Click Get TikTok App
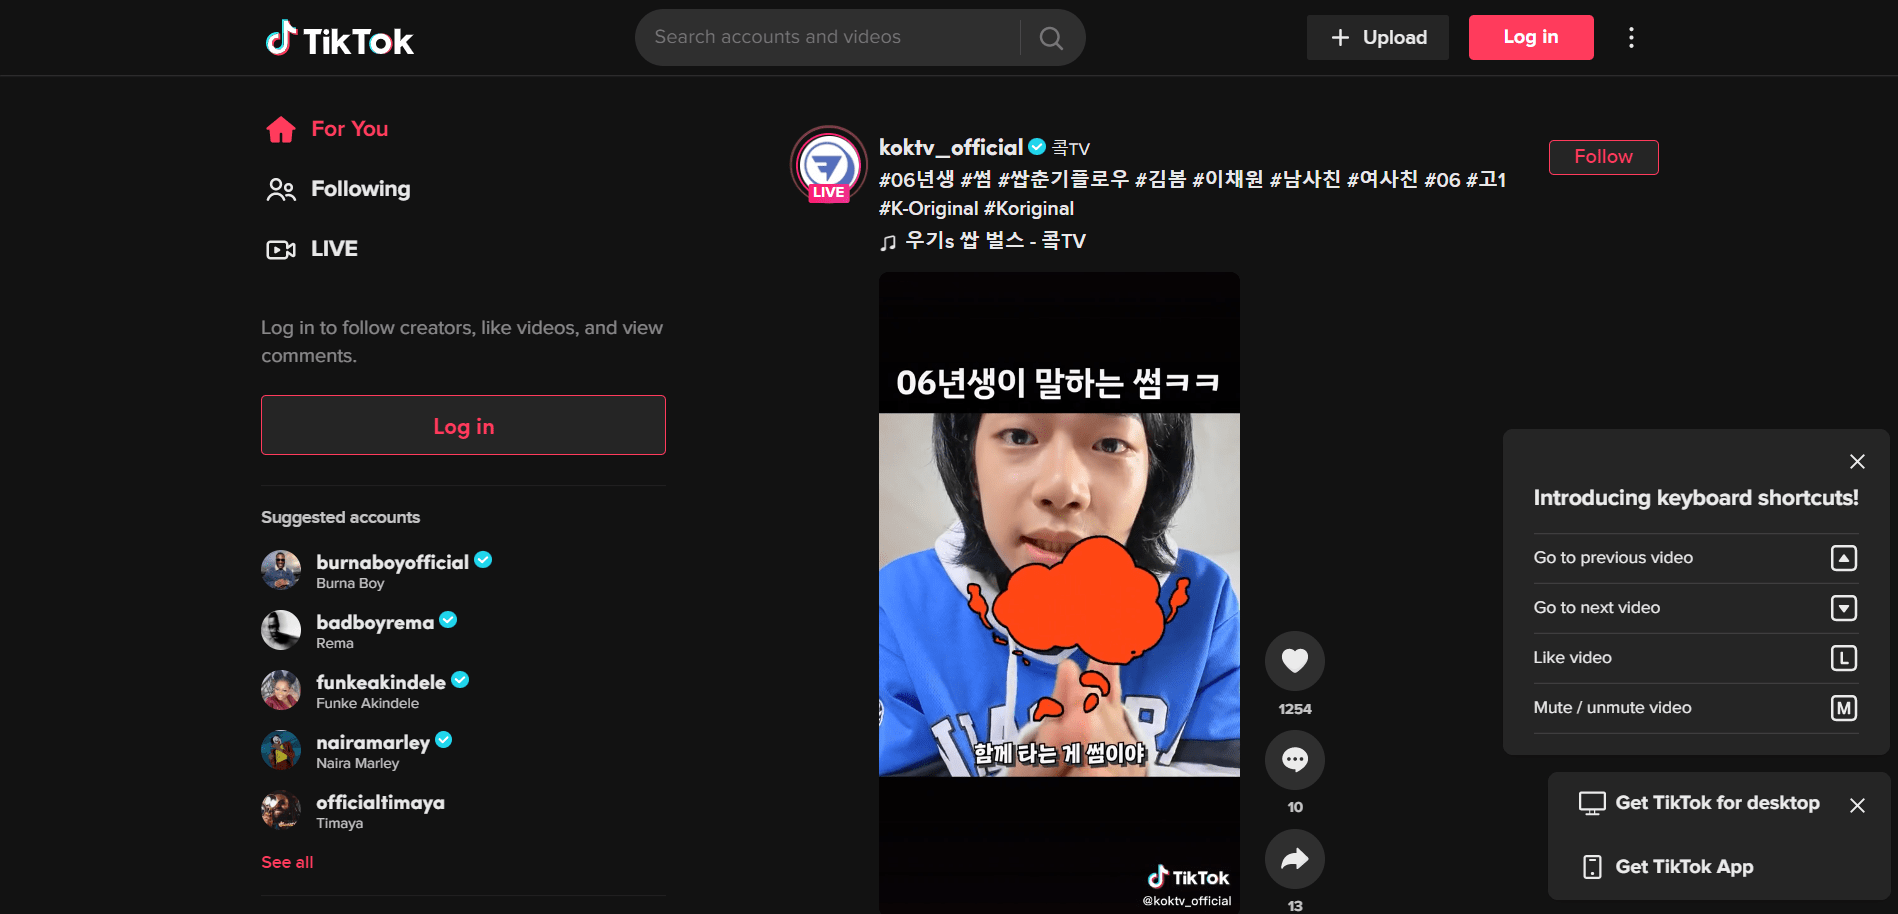 1684,867
